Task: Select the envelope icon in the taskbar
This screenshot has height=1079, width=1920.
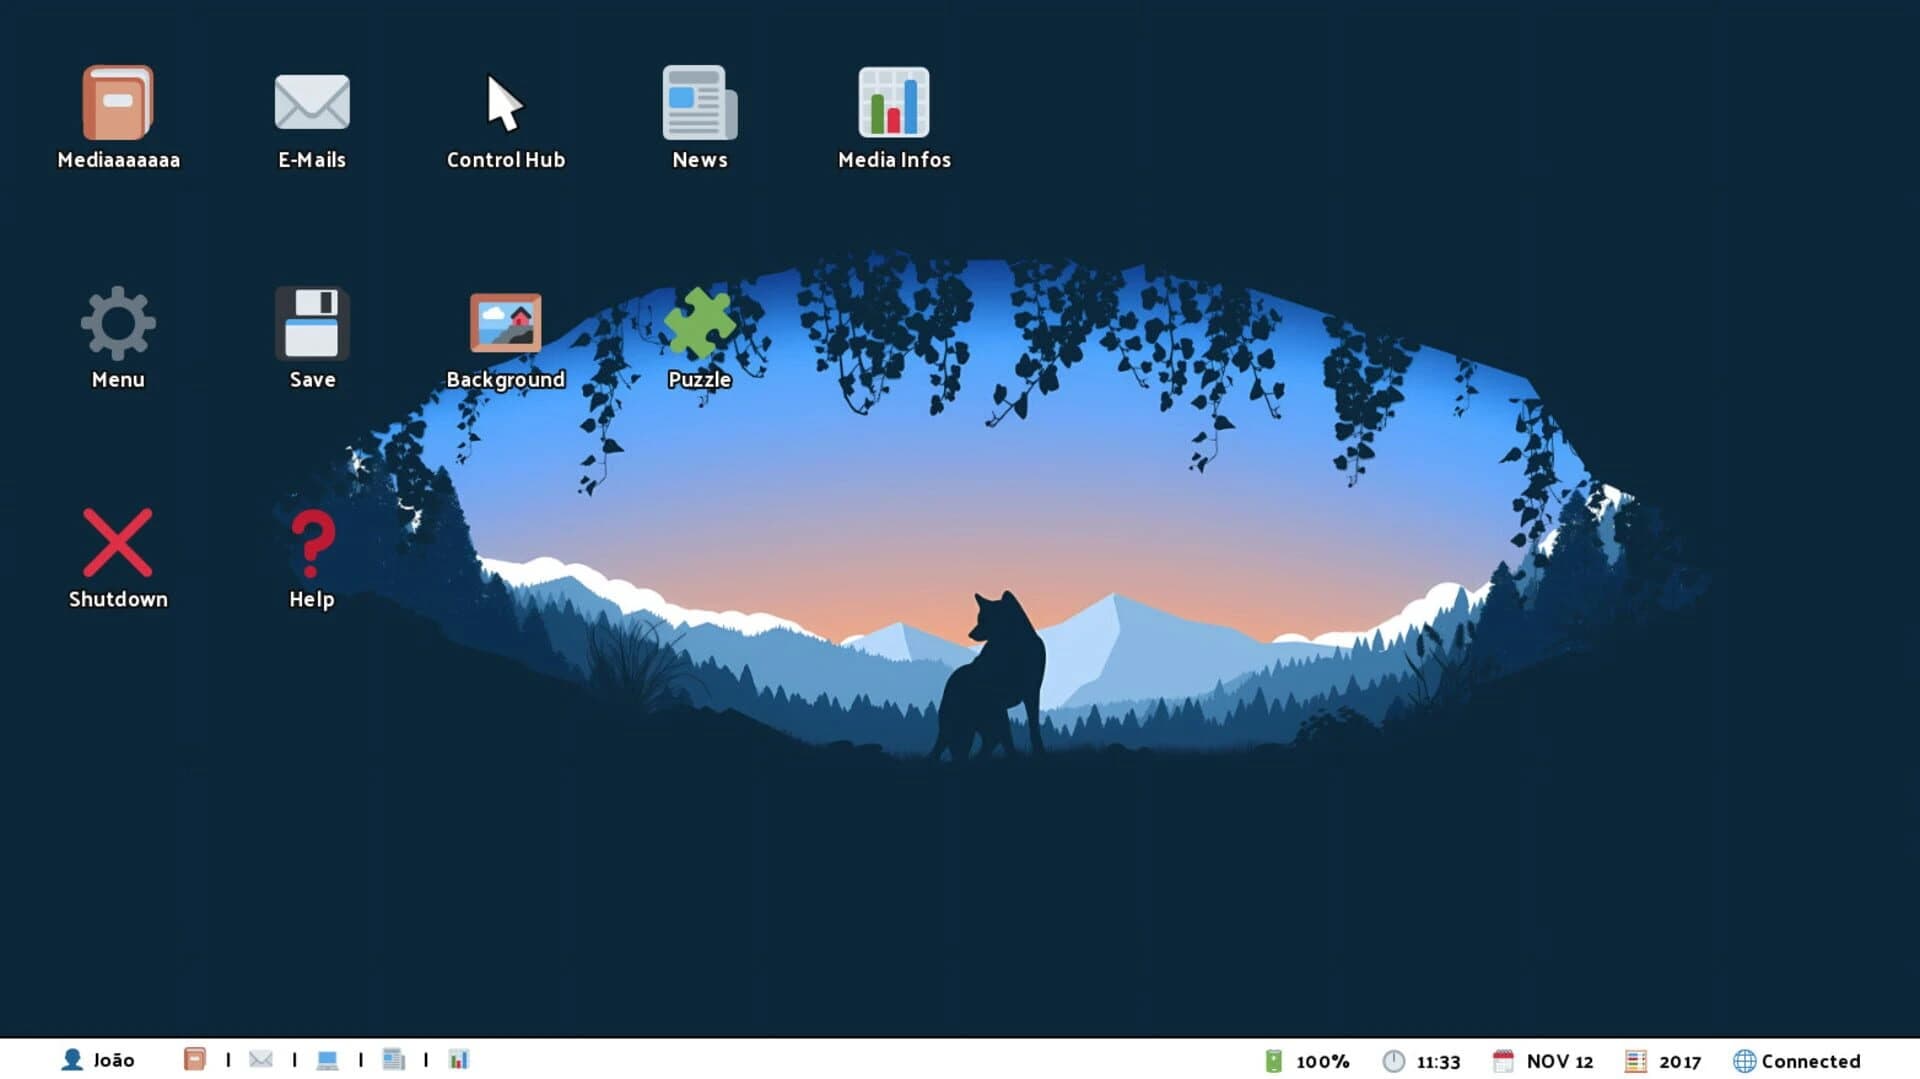Action: (x=261, y=1059)
